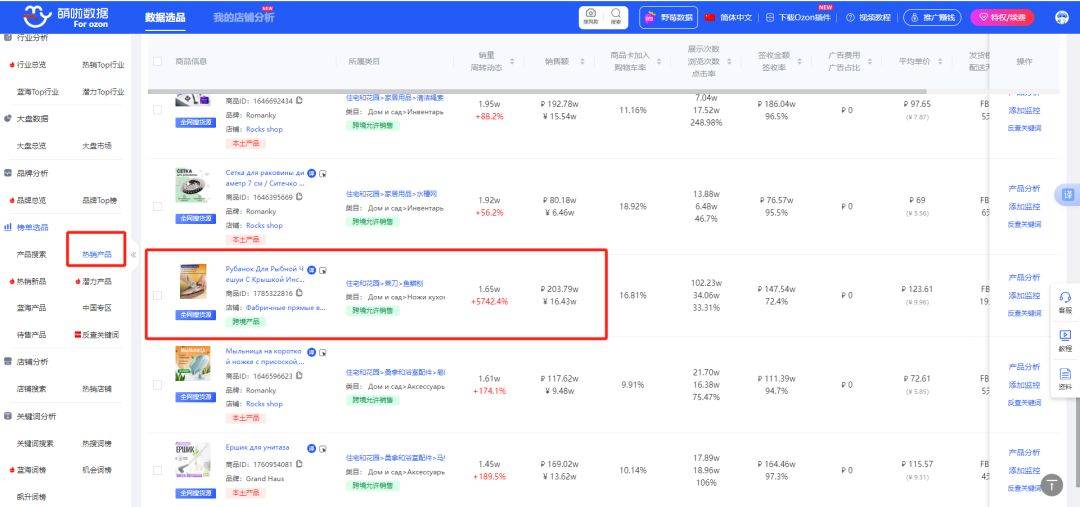Click blue round icon beside Мыльница title
This screenshot has width=1080, height=507.
click(311, 352)
